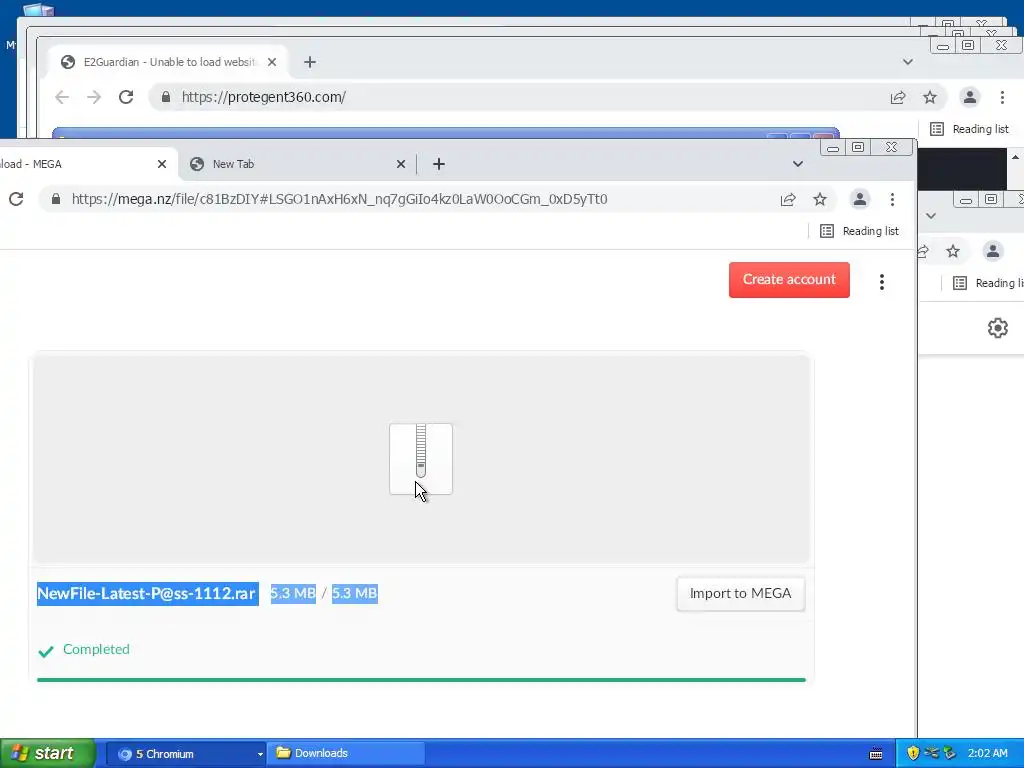Open new tab in protegent360 window

tap(310, 62)
